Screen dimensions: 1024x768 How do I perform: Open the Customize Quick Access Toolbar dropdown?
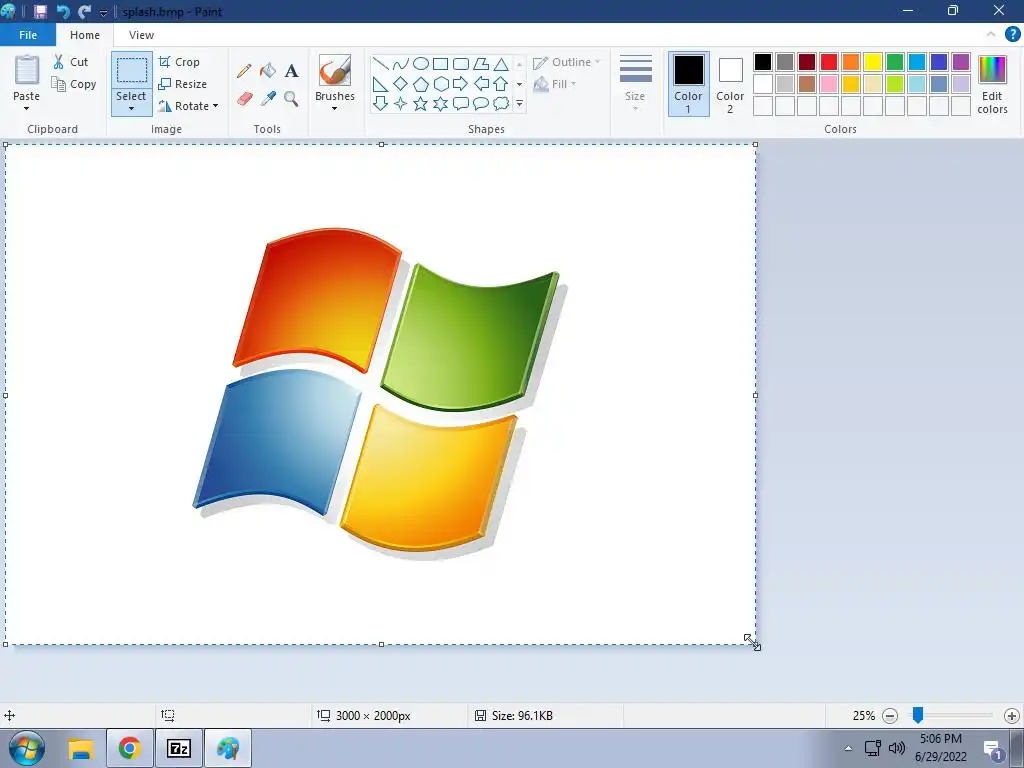point(103,12)
